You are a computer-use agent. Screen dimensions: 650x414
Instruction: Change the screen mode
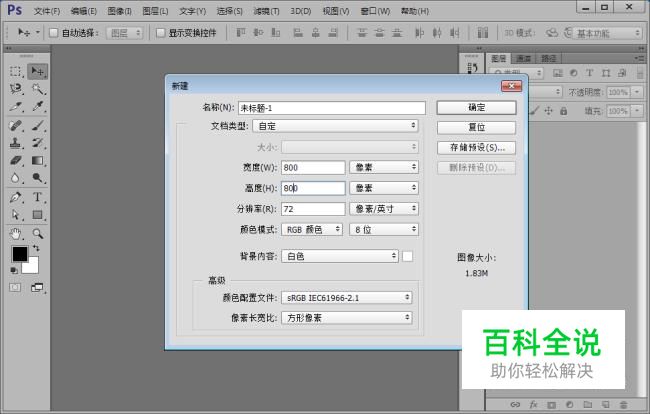tap(37, 287)
